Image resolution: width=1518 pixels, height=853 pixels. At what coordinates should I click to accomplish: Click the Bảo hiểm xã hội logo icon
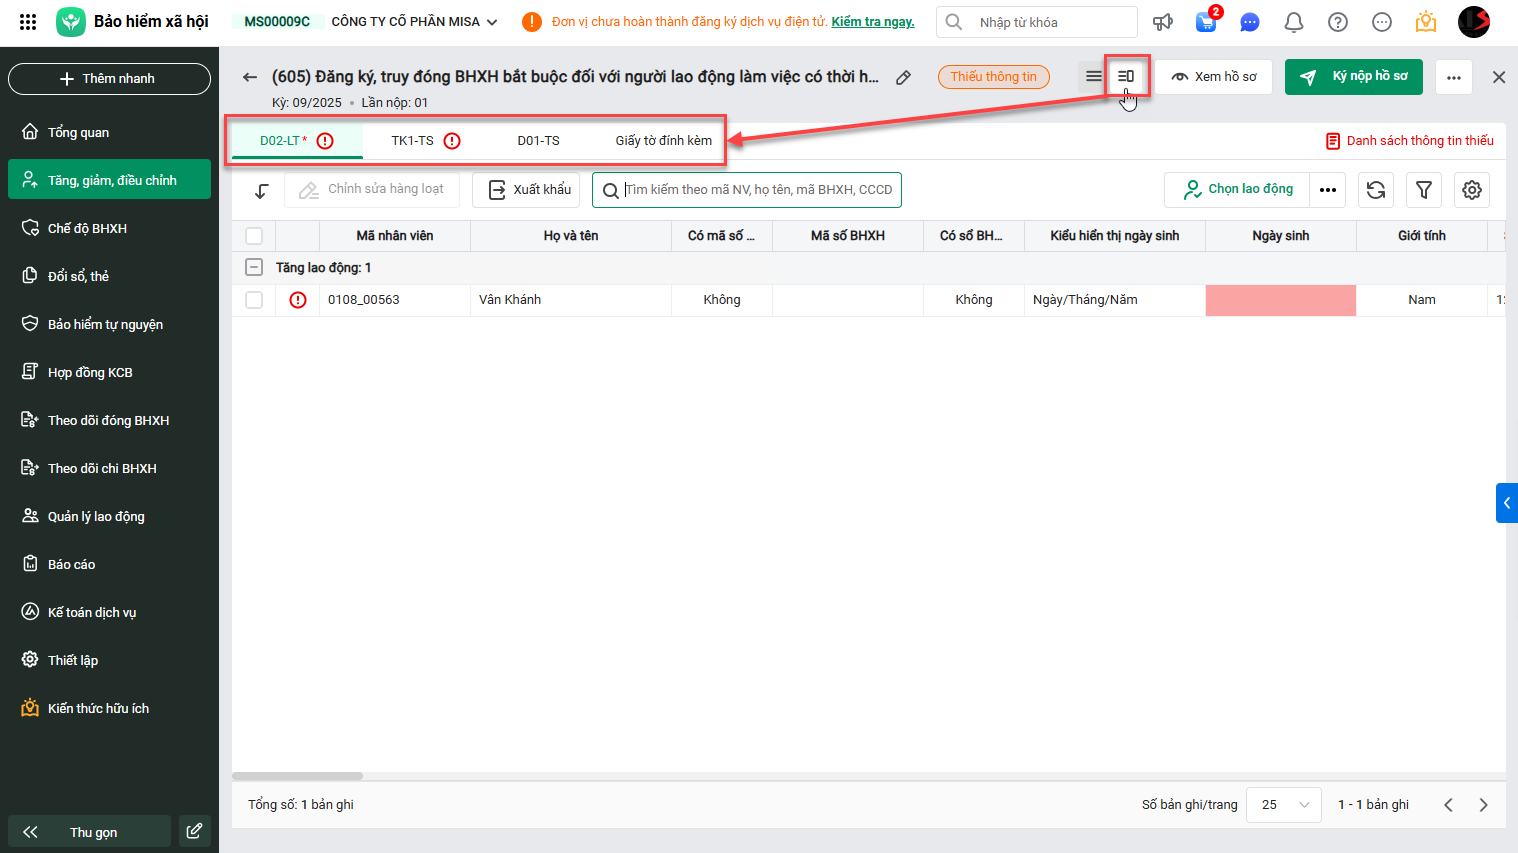(71, 22)
